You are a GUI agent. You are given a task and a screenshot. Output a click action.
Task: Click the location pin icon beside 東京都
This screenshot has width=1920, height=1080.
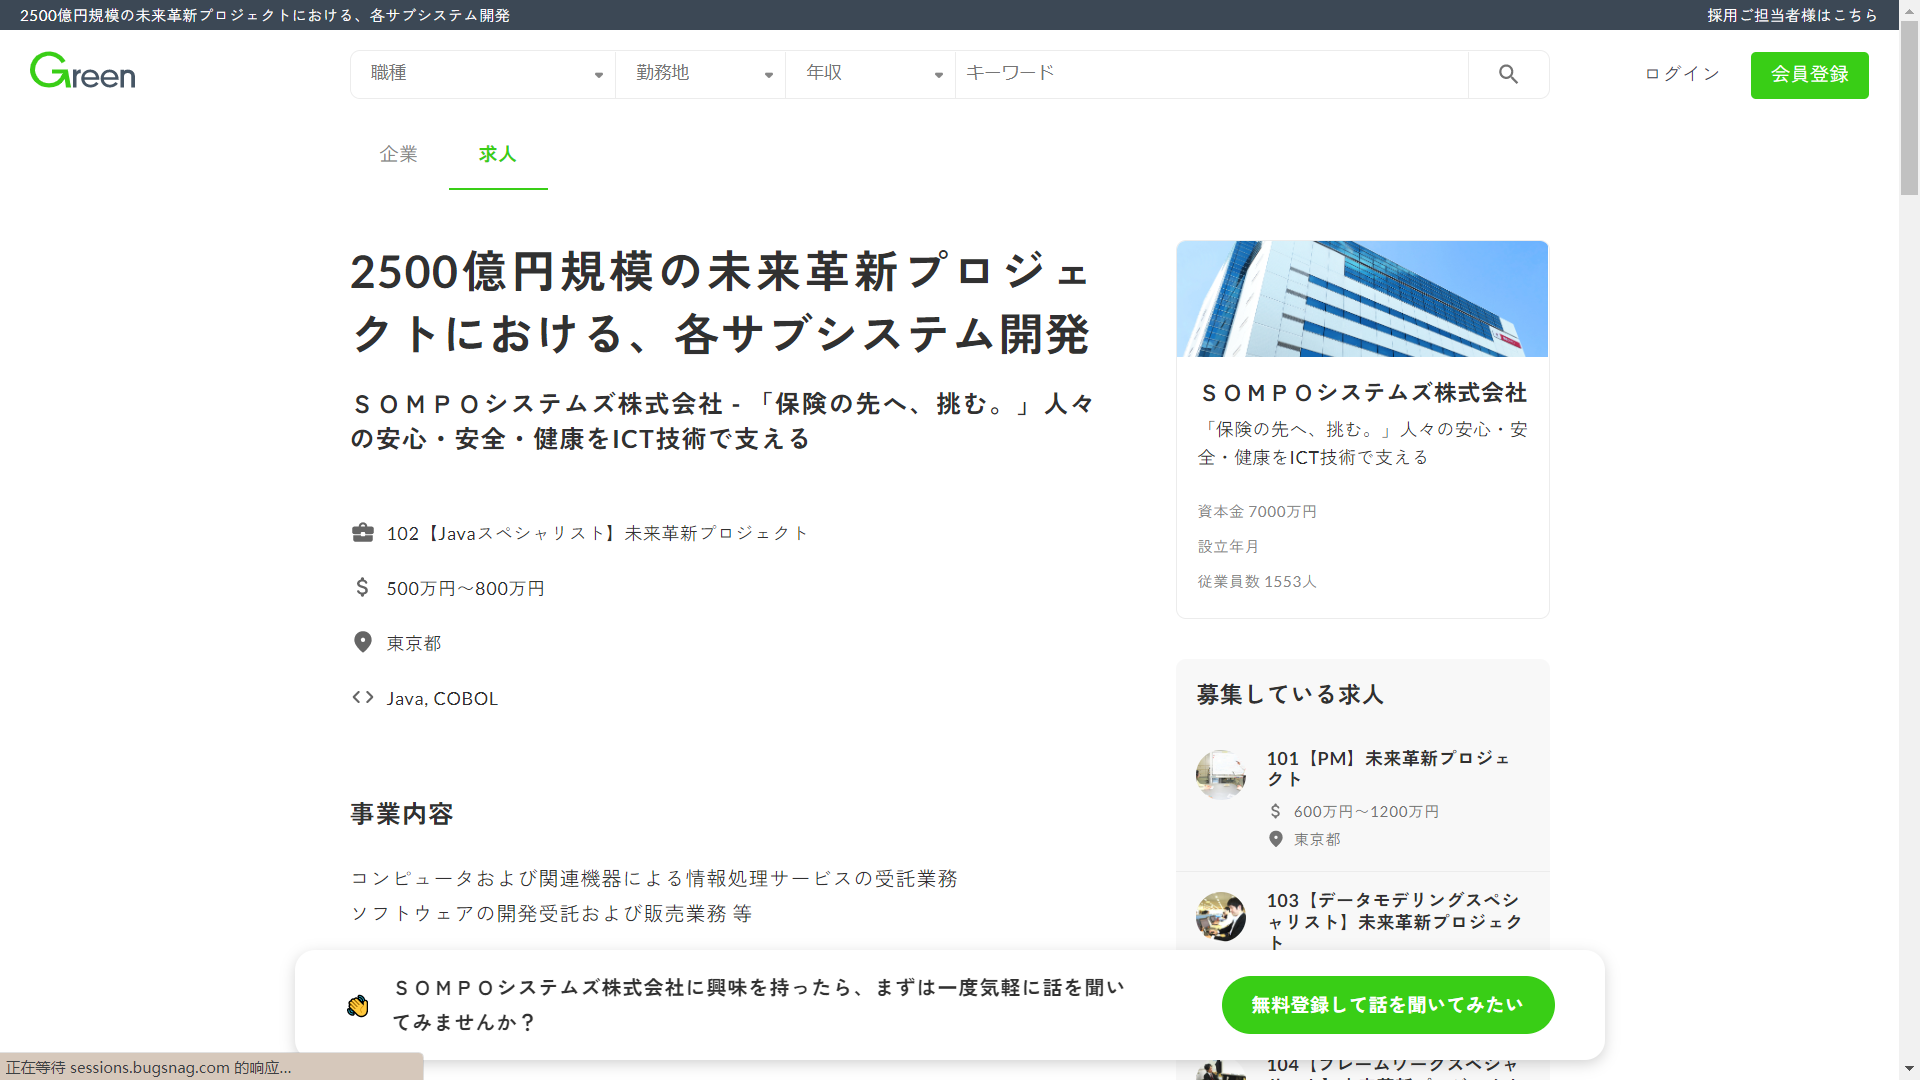363,642
